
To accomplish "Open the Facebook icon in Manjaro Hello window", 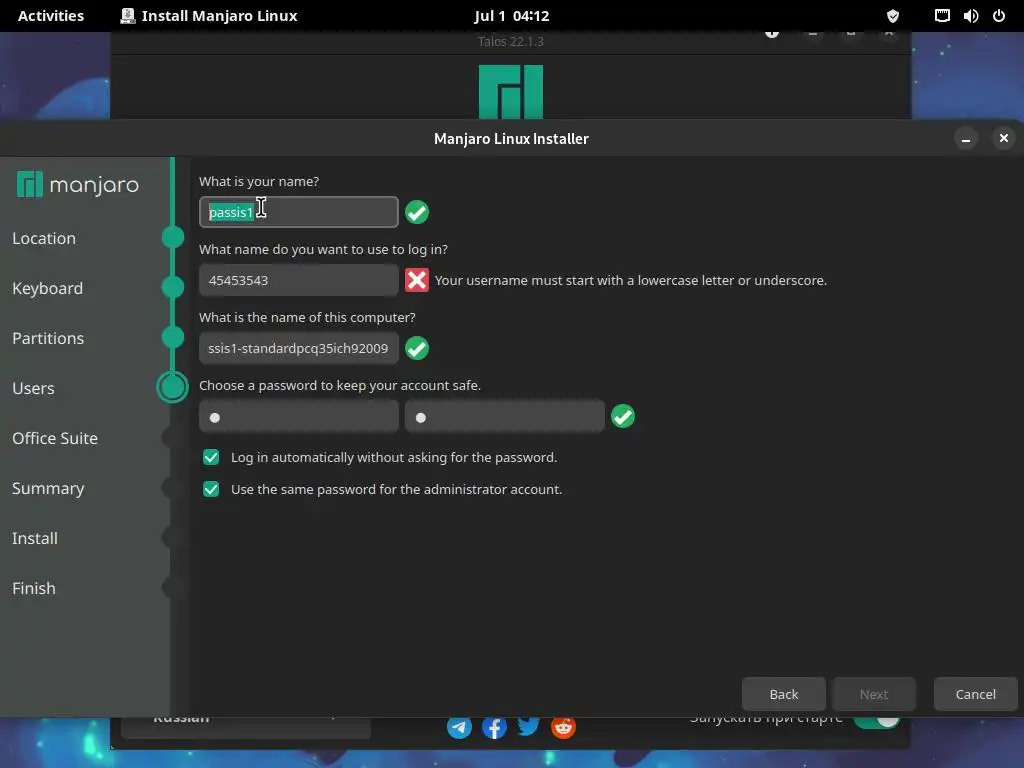I will 494,728.
